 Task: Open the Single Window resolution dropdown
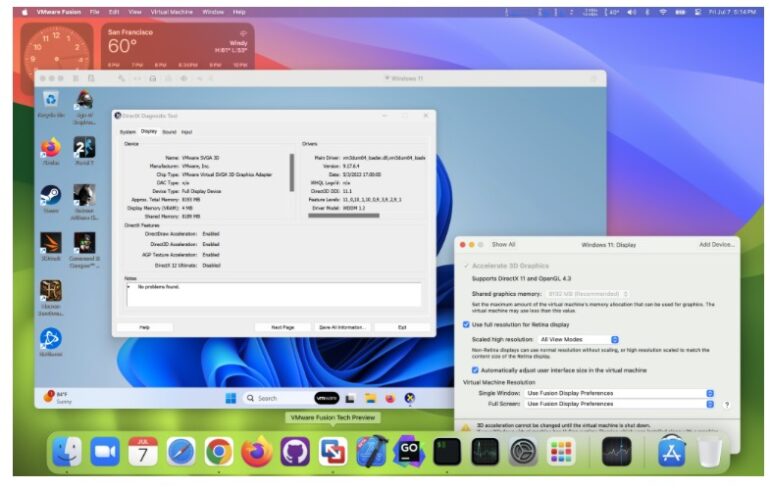click(x=619, y=393)
